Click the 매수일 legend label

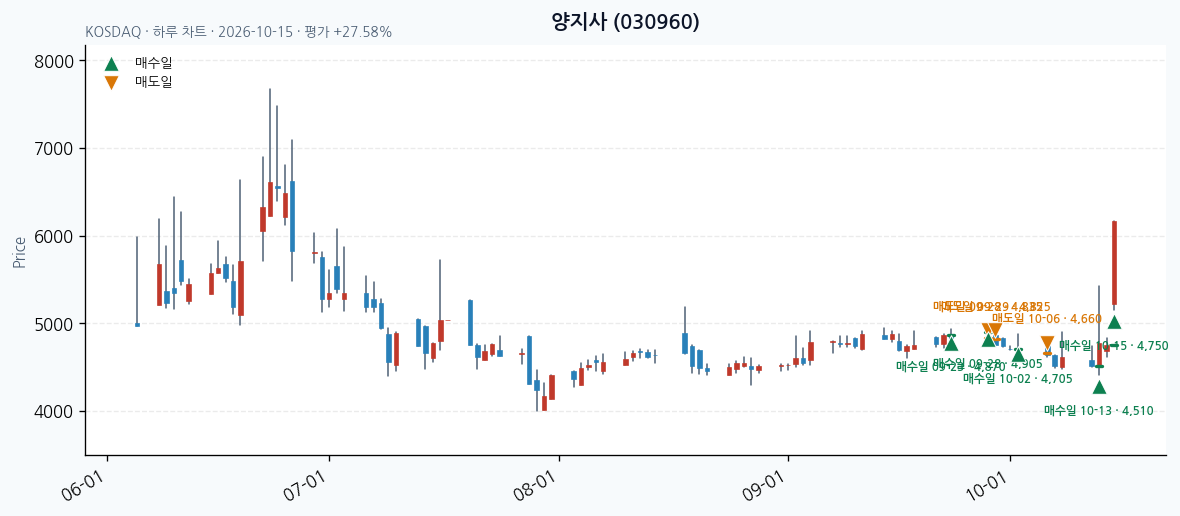154,64
